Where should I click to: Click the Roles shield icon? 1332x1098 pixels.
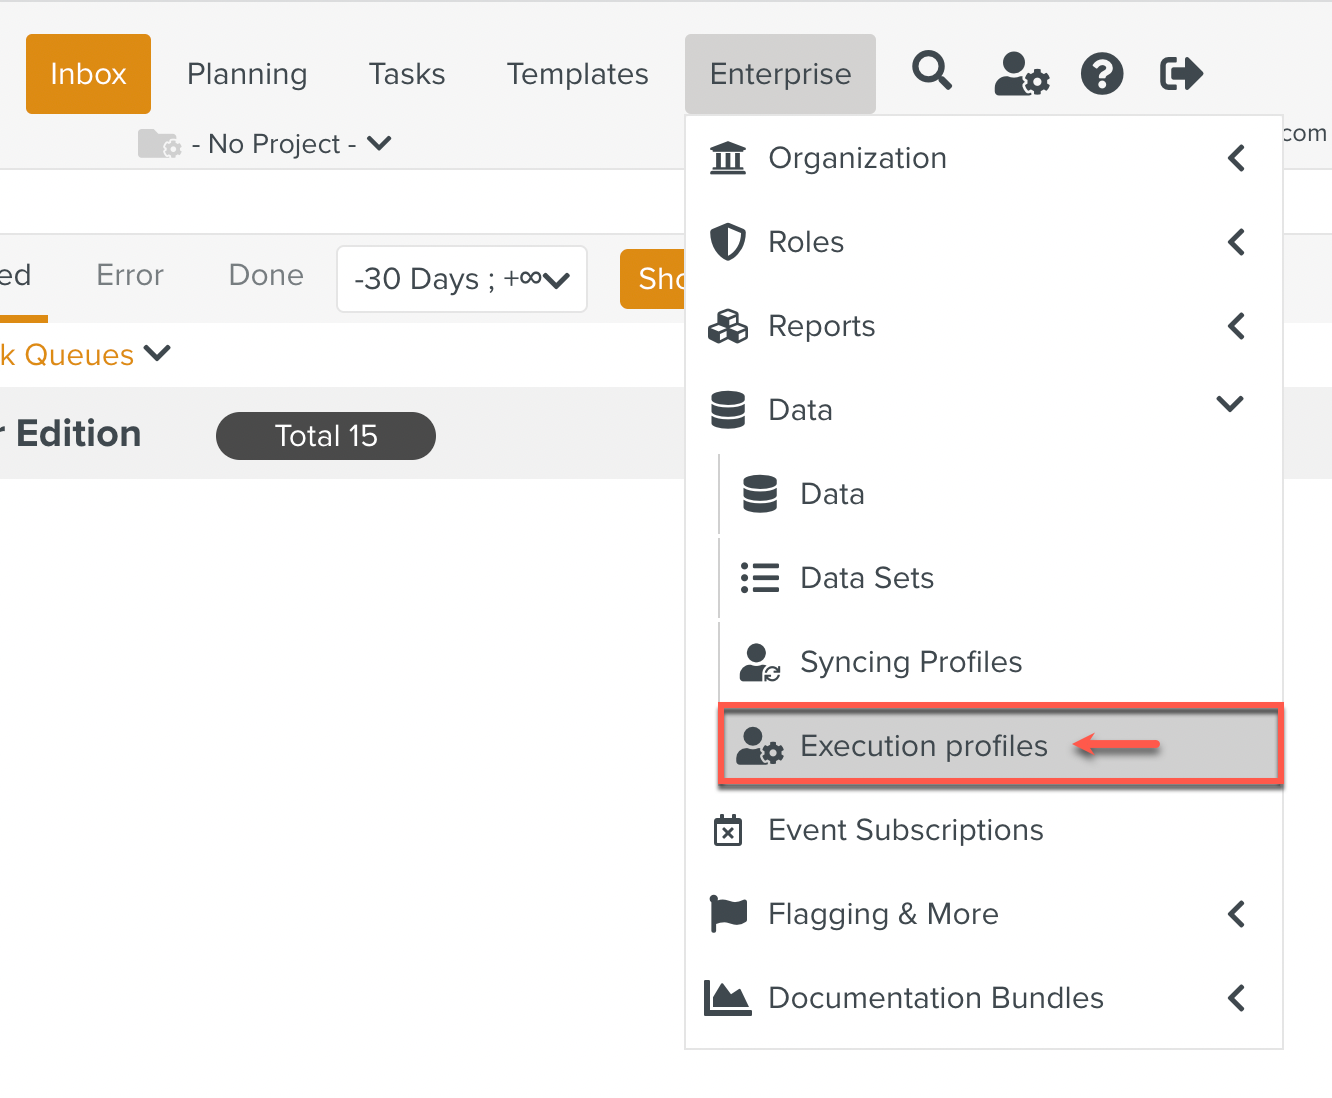727,242
